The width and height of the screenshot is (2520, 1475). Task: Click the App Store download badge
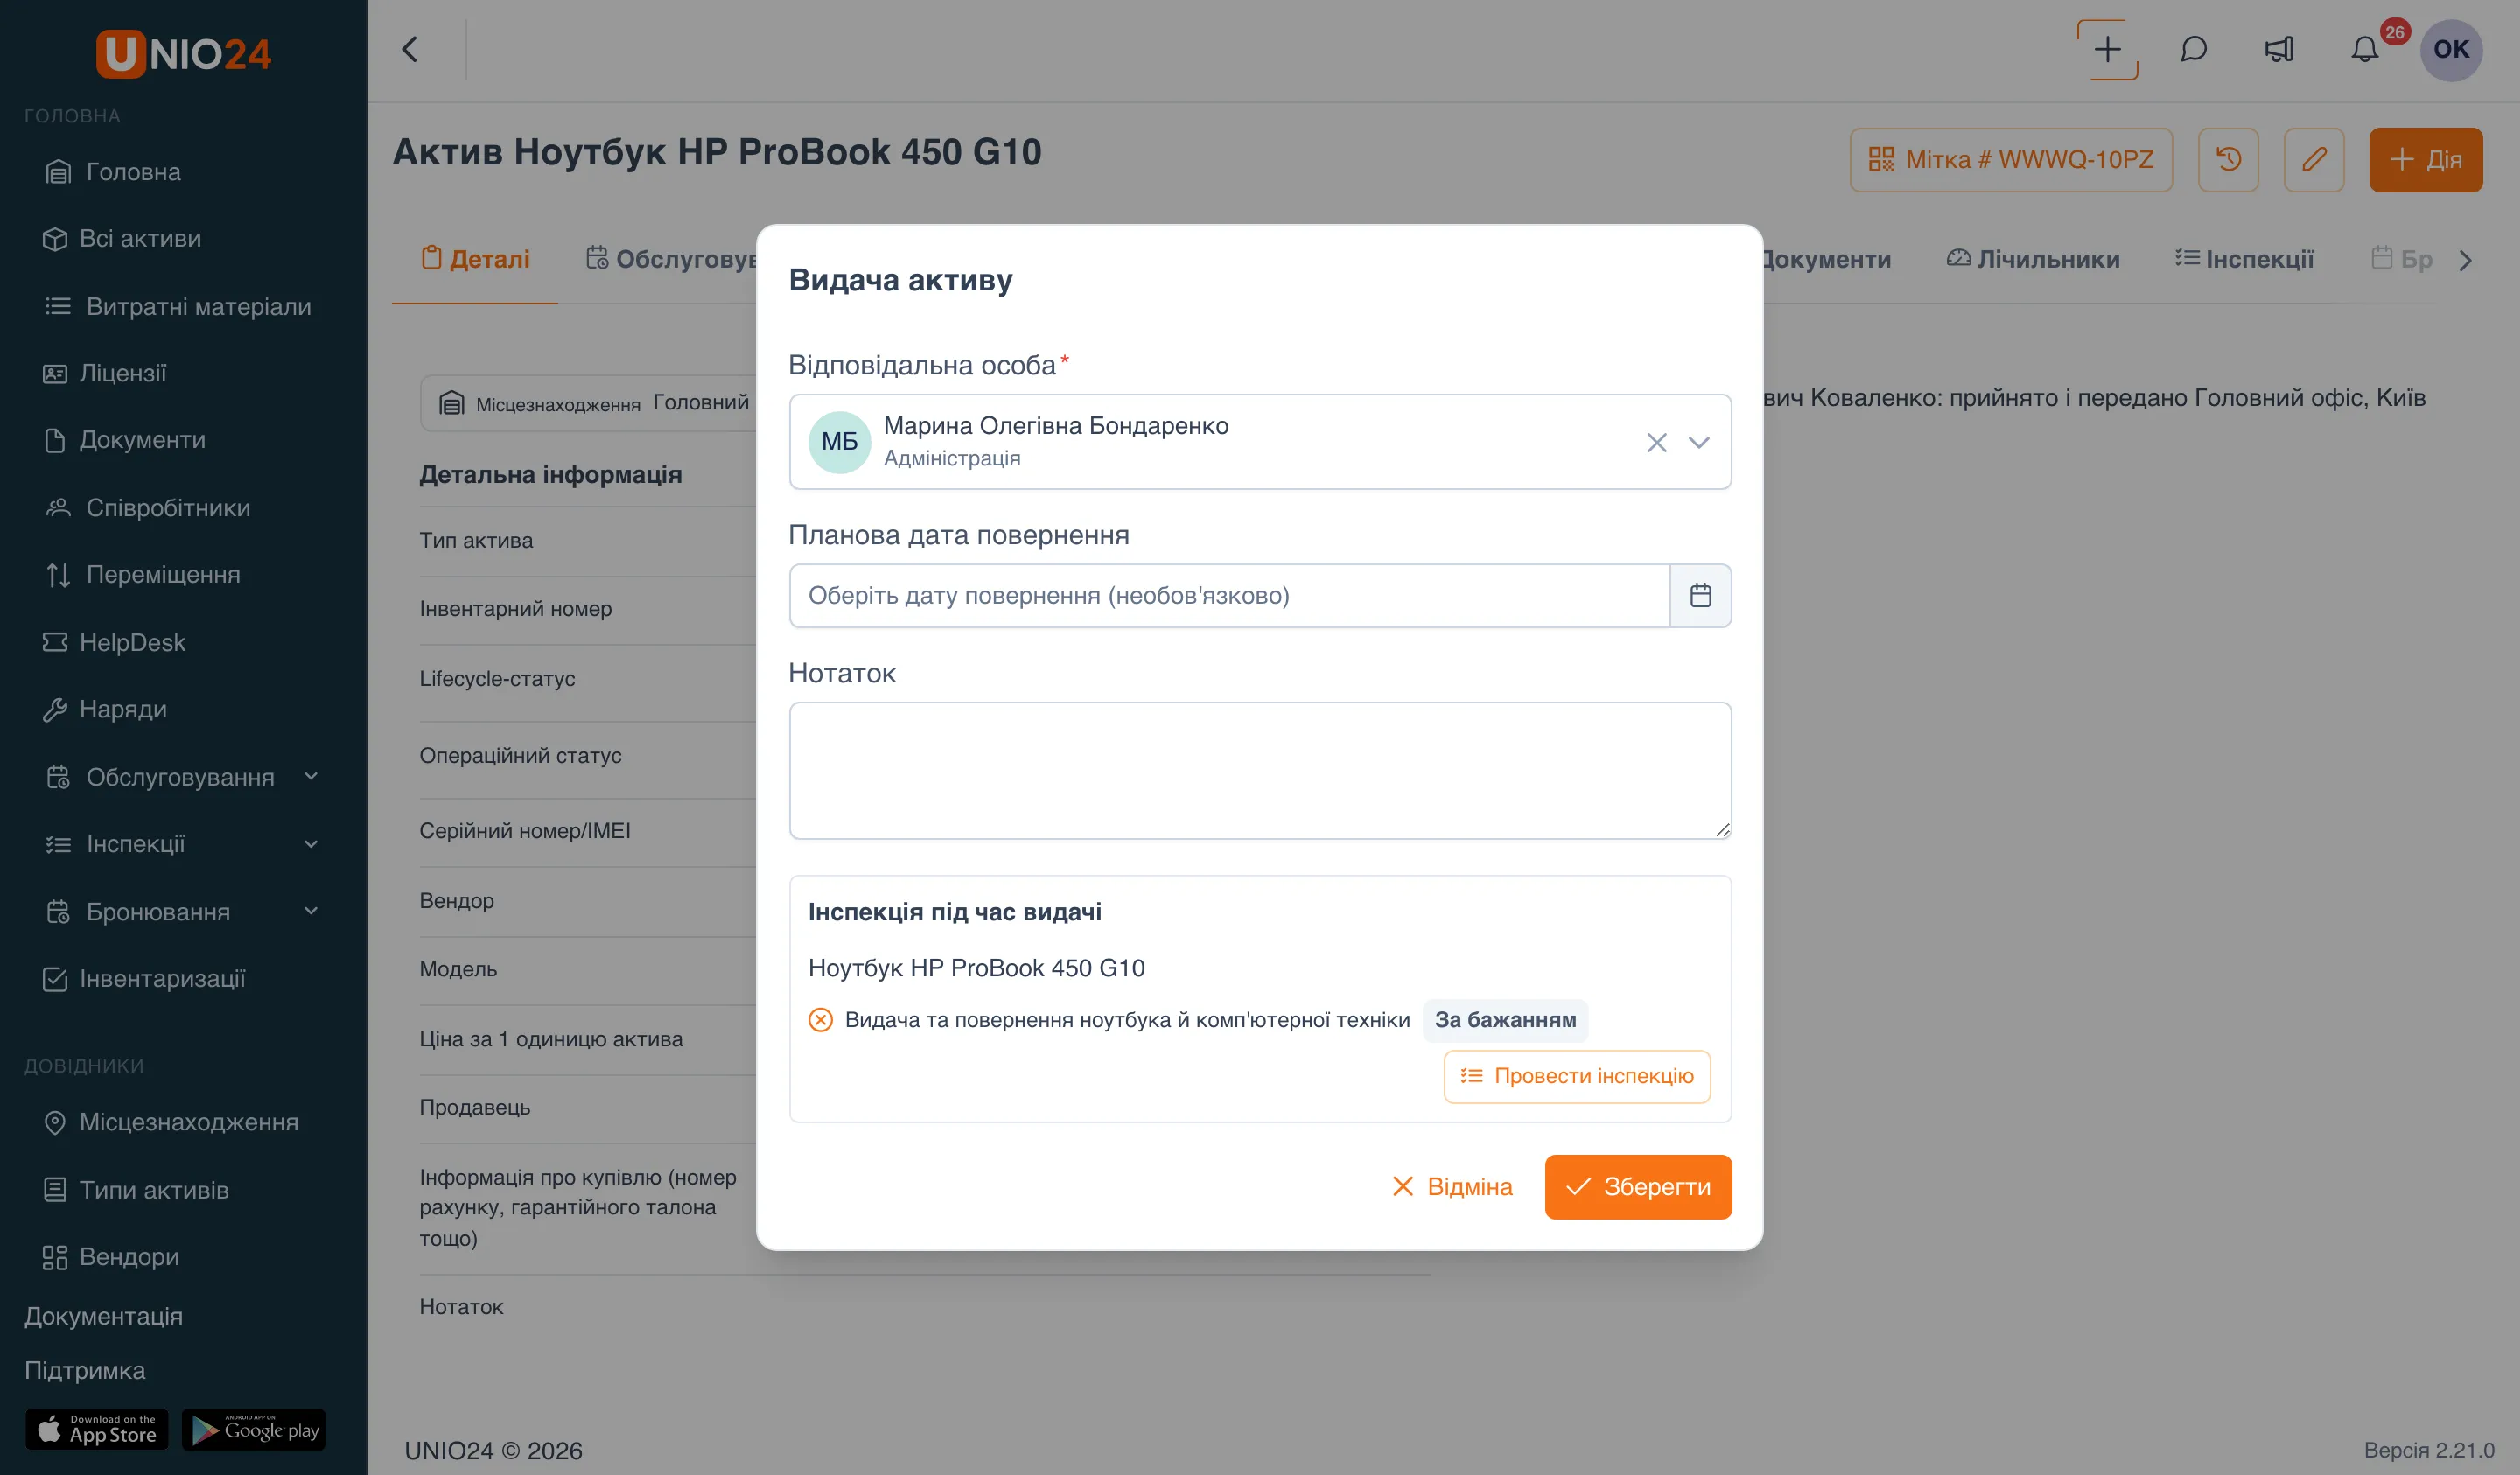97,1429
